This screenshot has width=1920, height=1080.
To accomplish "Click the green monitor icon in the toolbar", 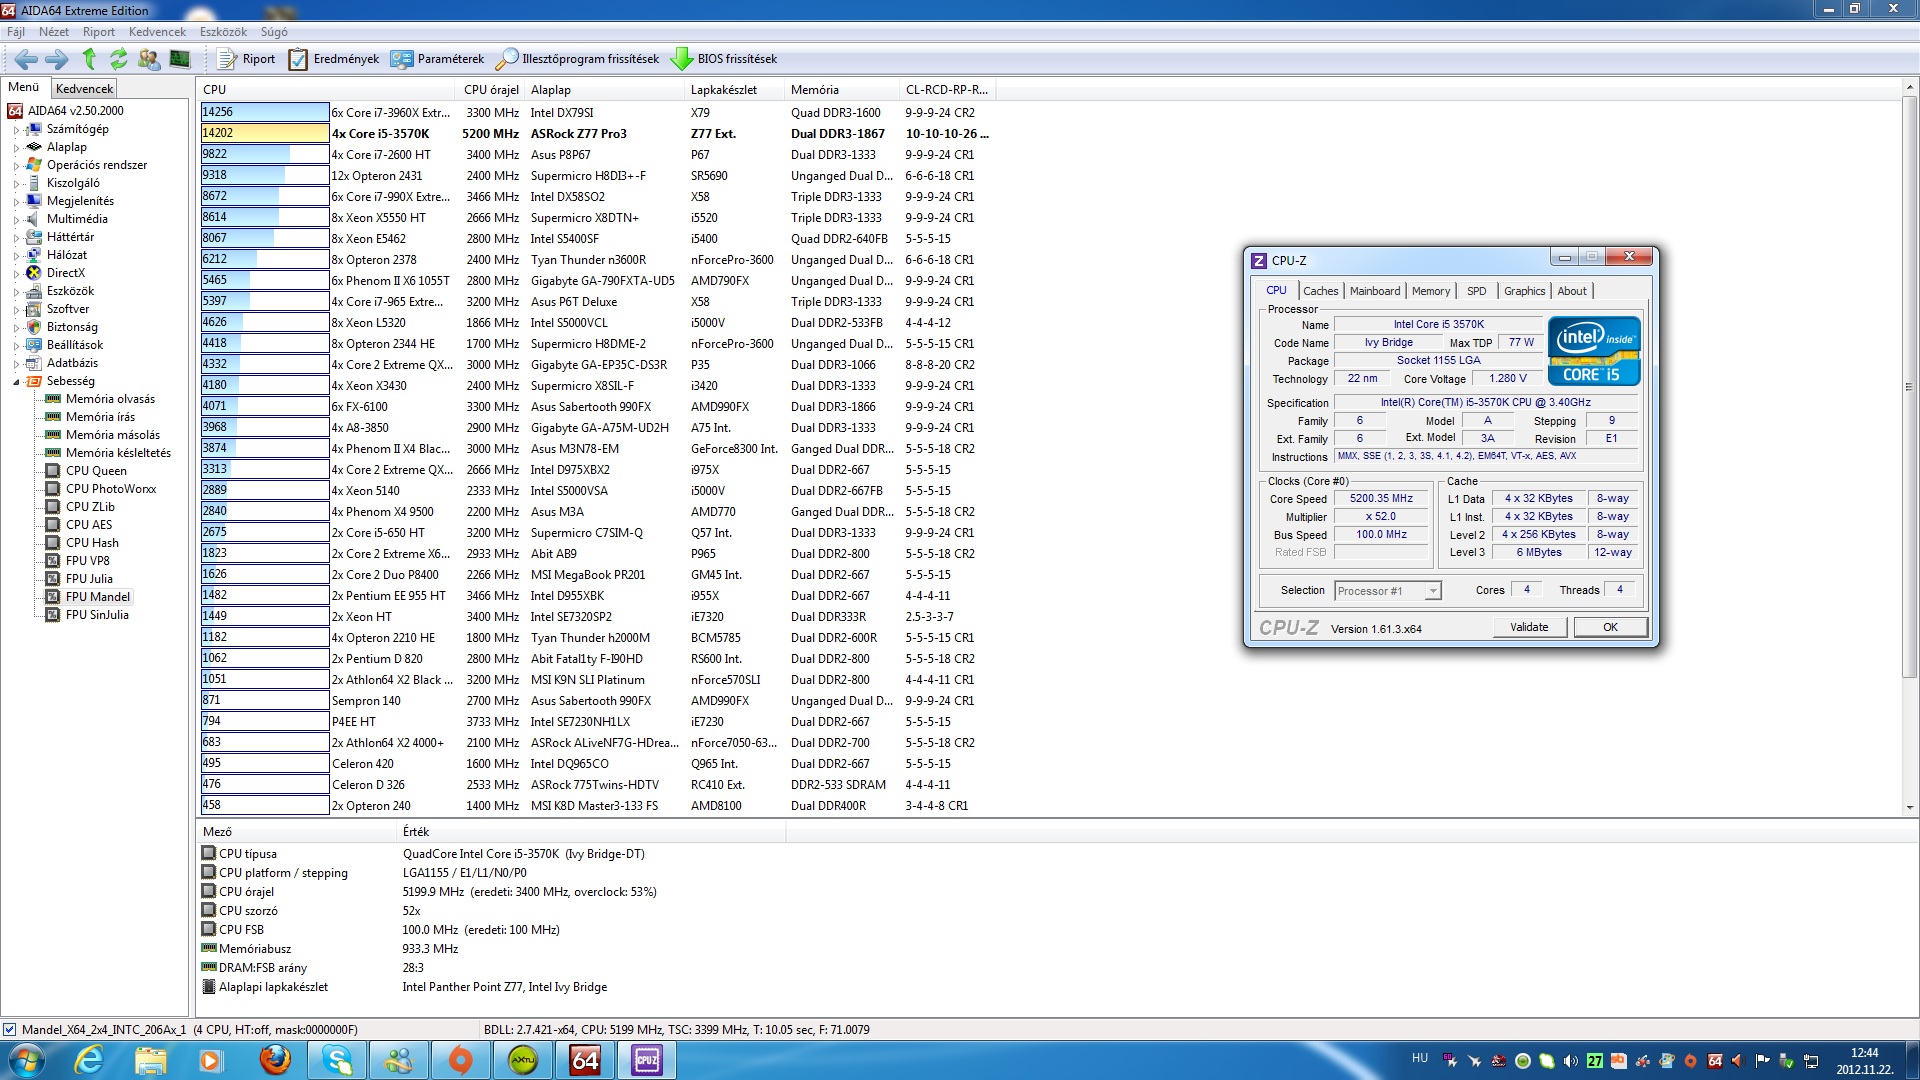I will 180,59.
